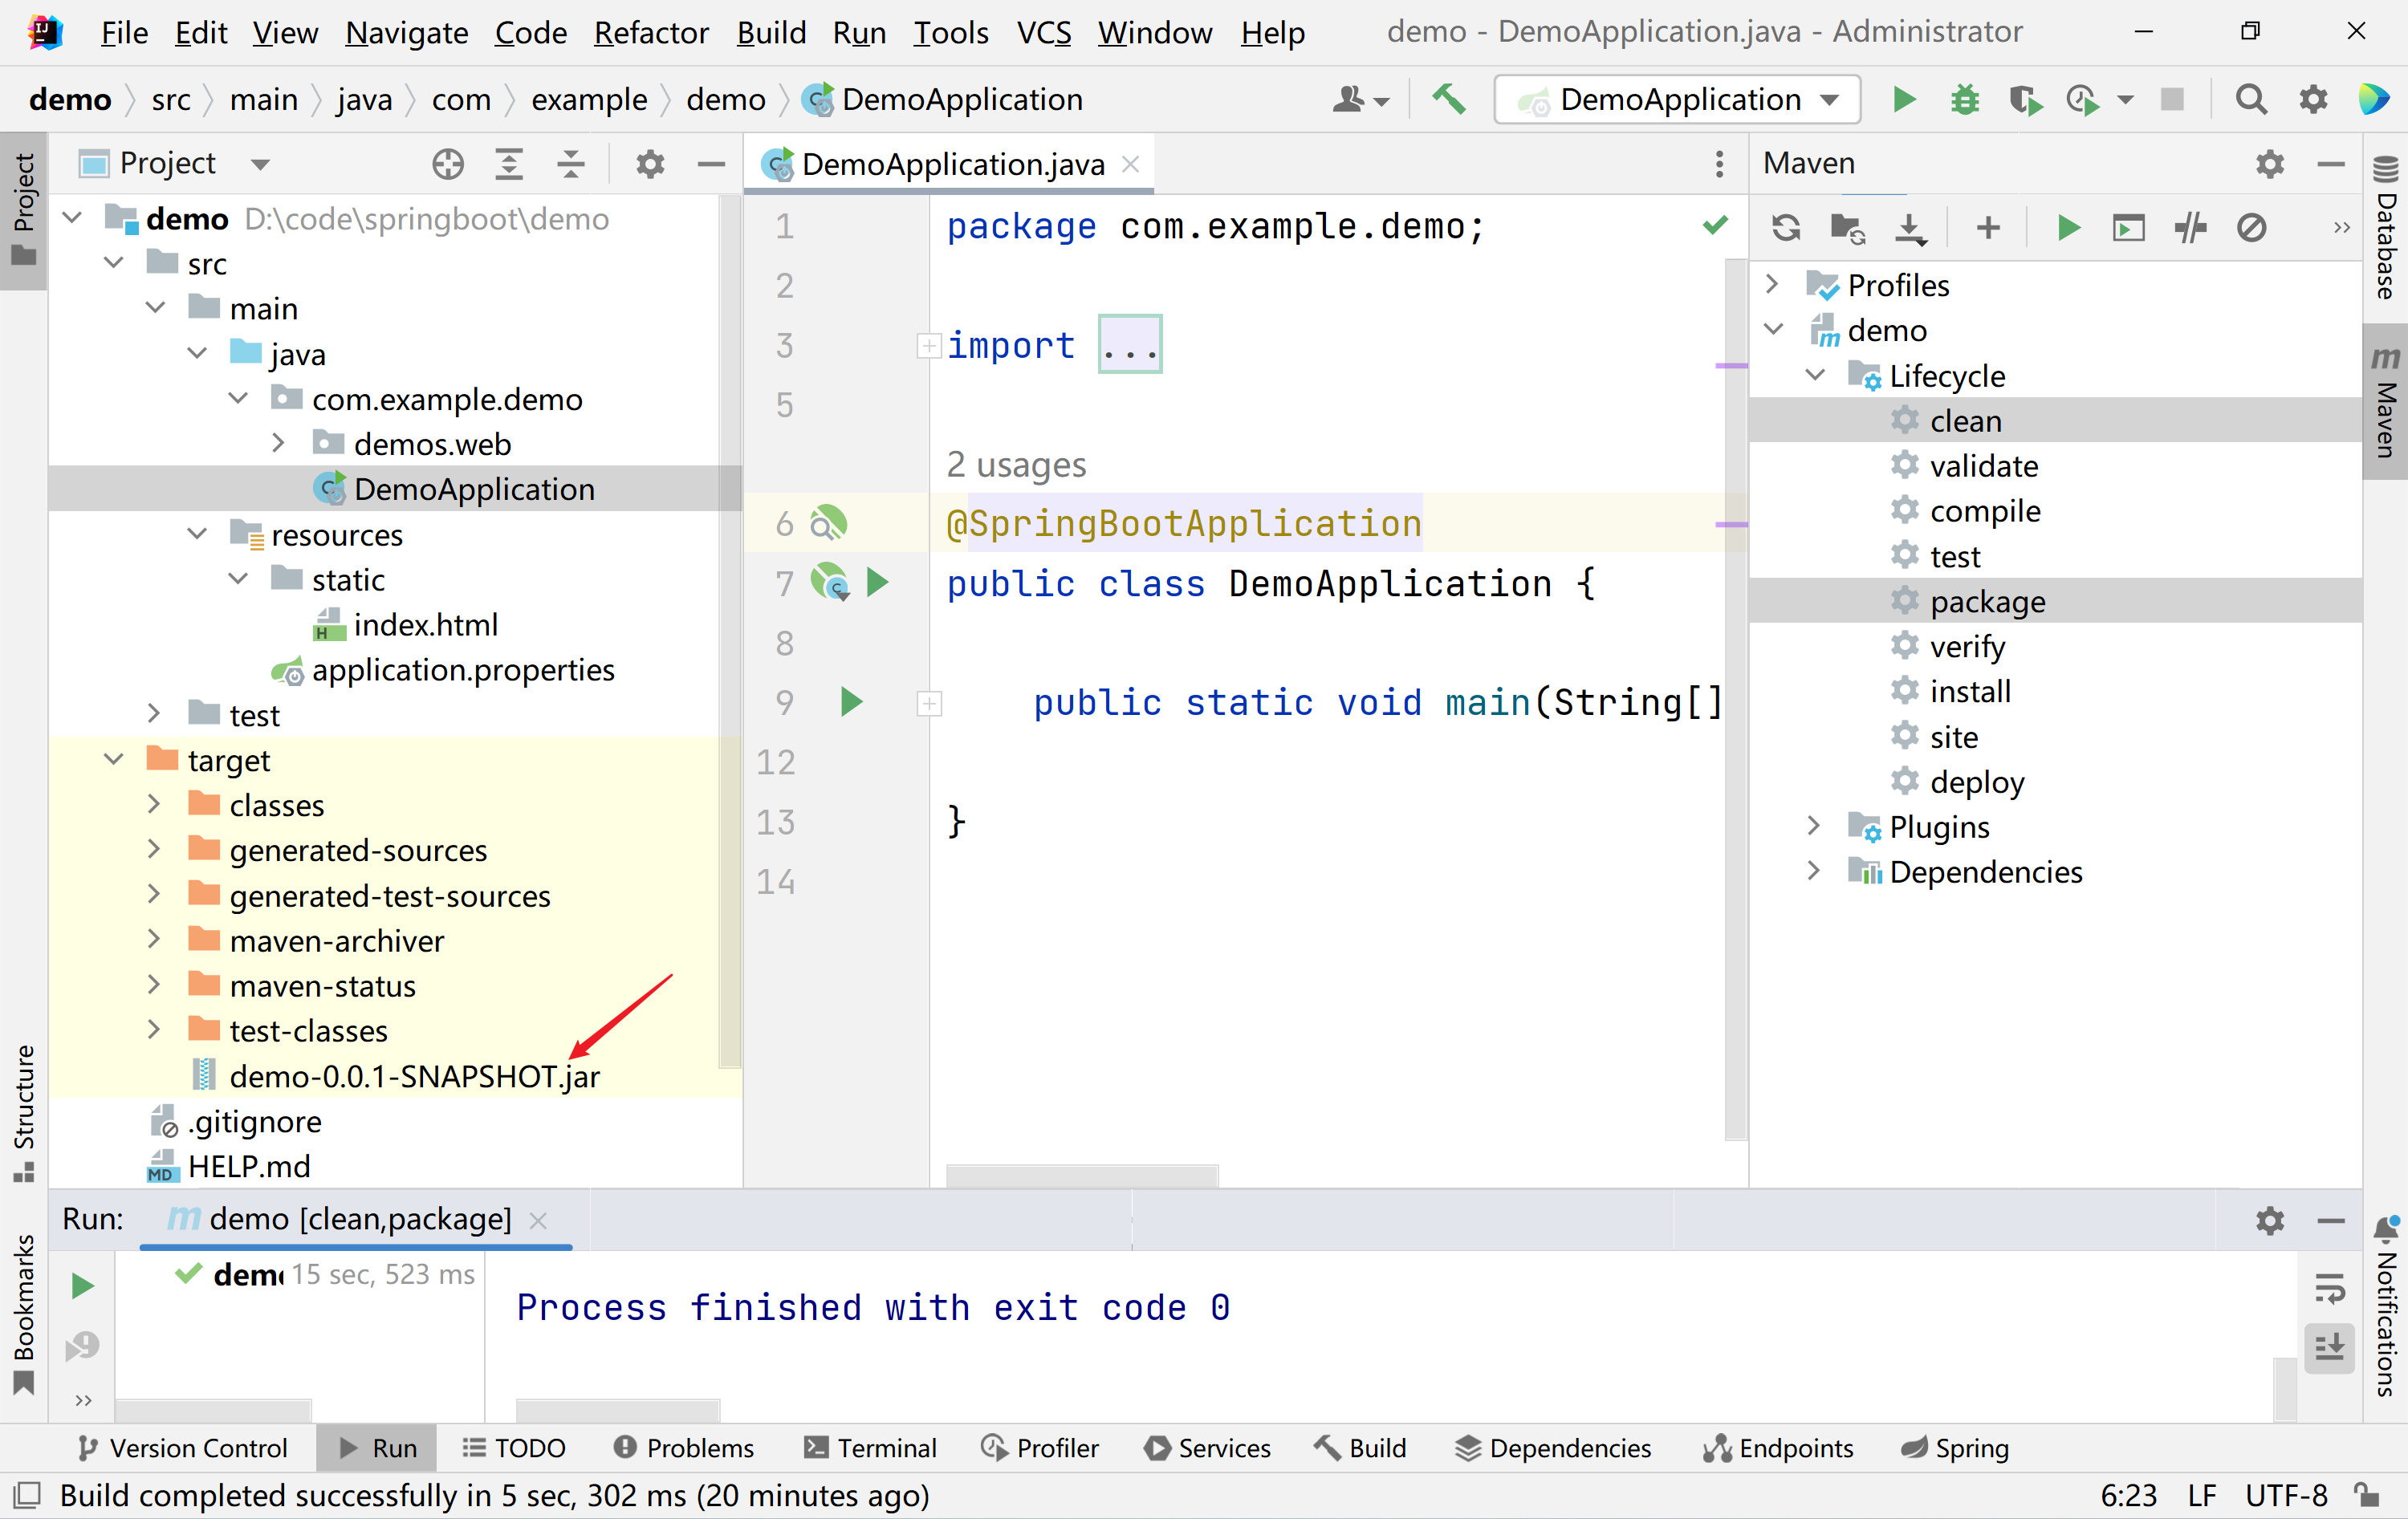This screenshot has width=2408, height=1519.
Task: Collapse the target folder in project tree
Action: coord(113,760)
